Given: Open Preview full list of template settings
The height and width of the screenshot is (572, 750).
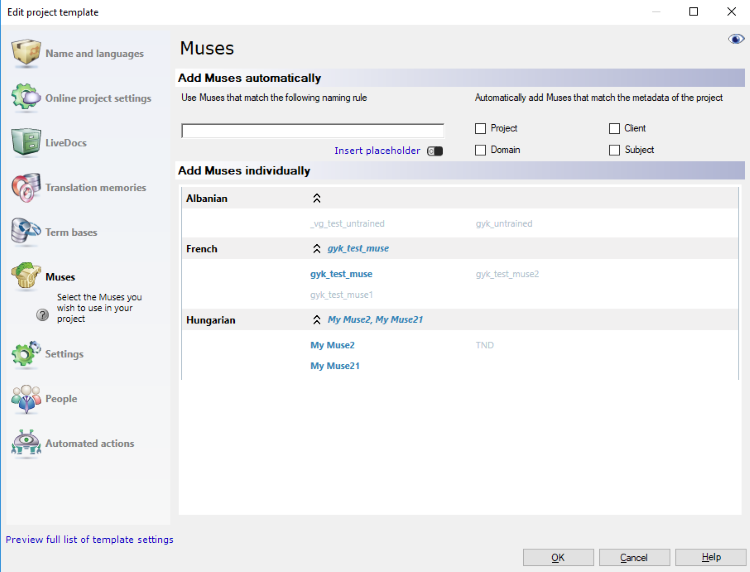Looking at the screenshot, I should tap(89, 540).
